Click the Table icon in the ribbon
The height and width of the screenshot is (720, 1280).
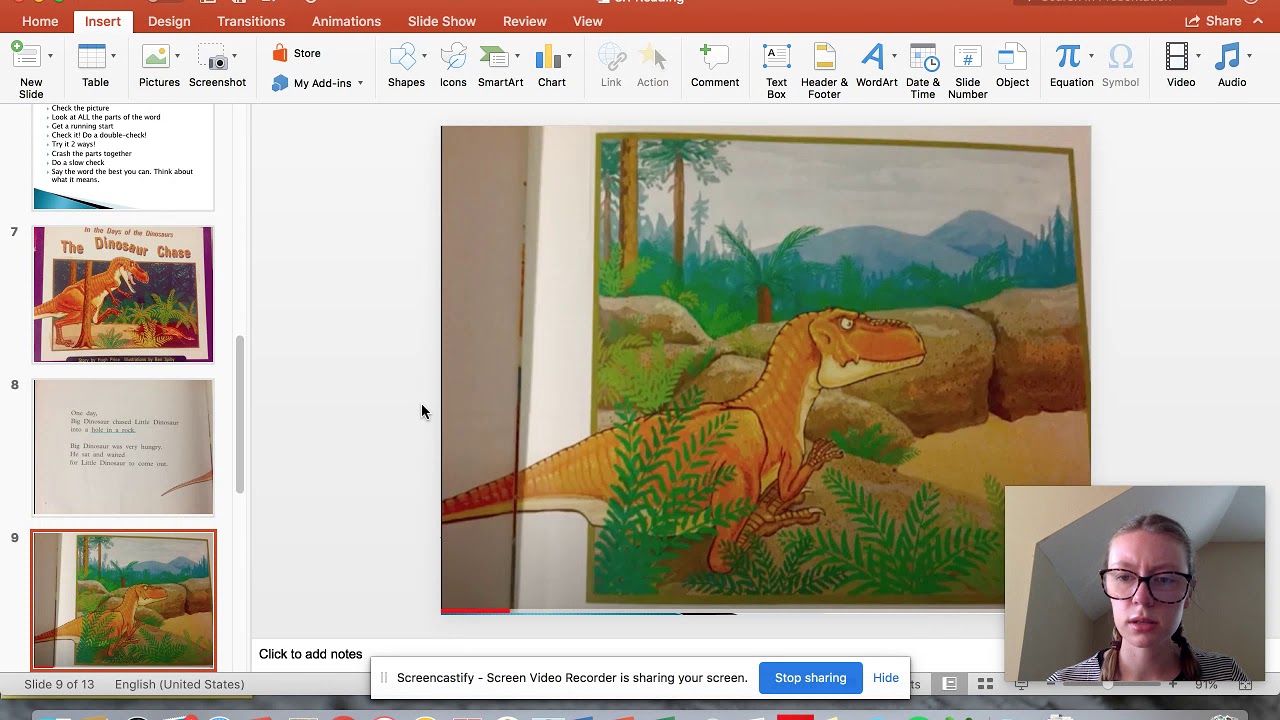92,56
